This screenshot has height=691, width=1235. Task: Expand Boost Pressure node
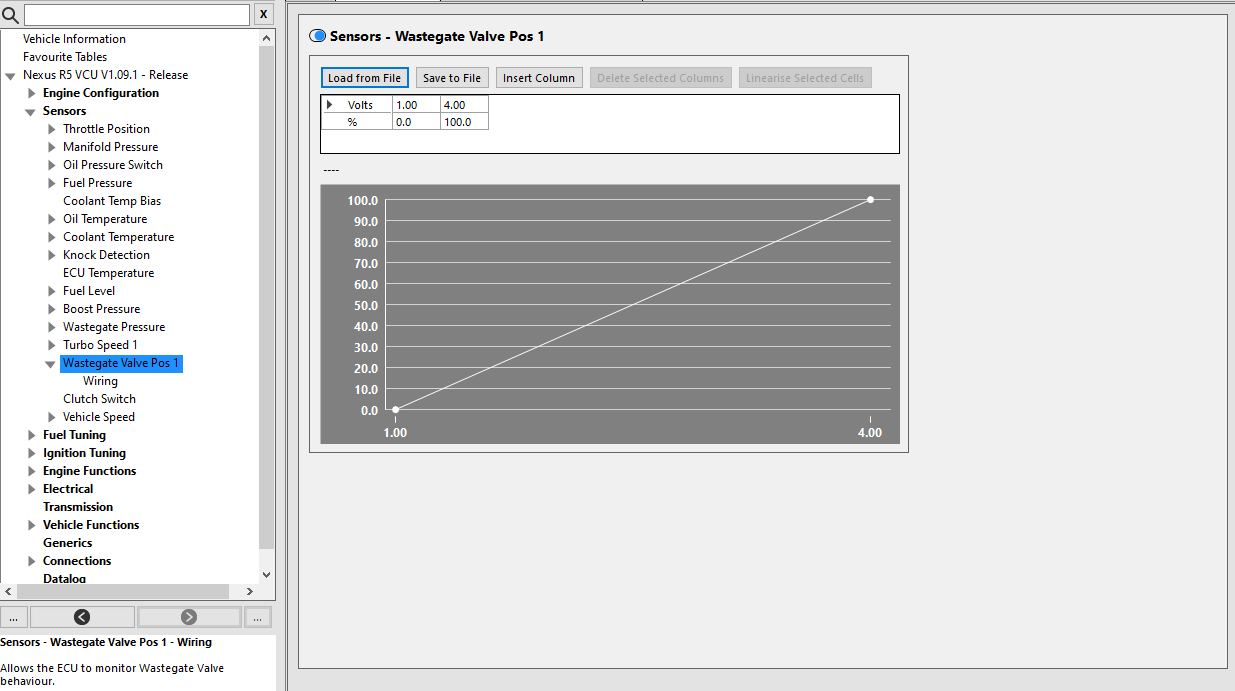pyautogui.click(x=52, y=309)
